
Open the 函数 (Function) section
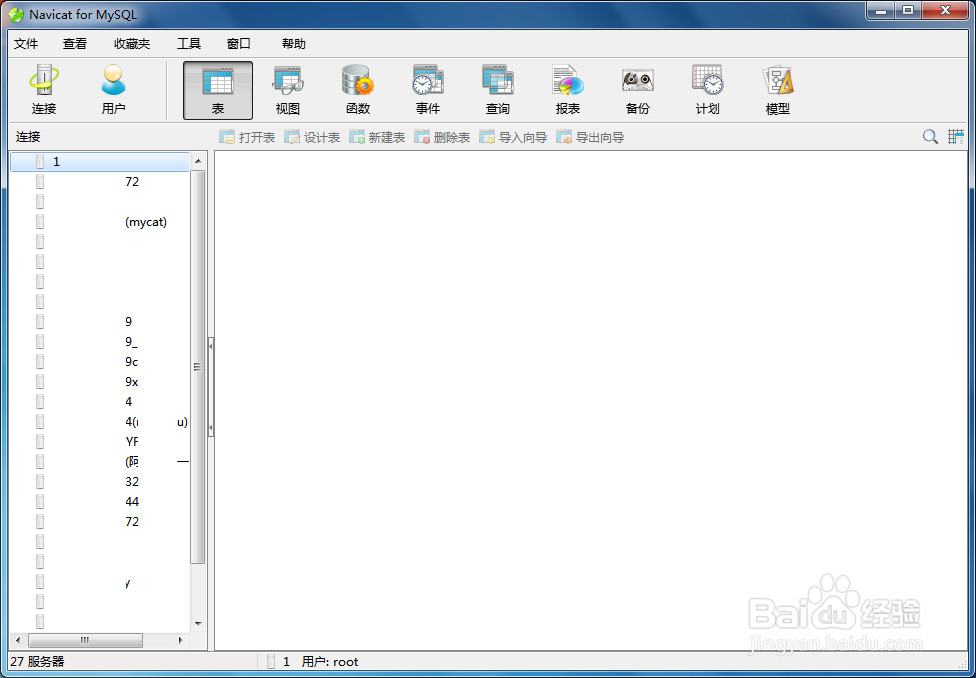click(358, 90)
